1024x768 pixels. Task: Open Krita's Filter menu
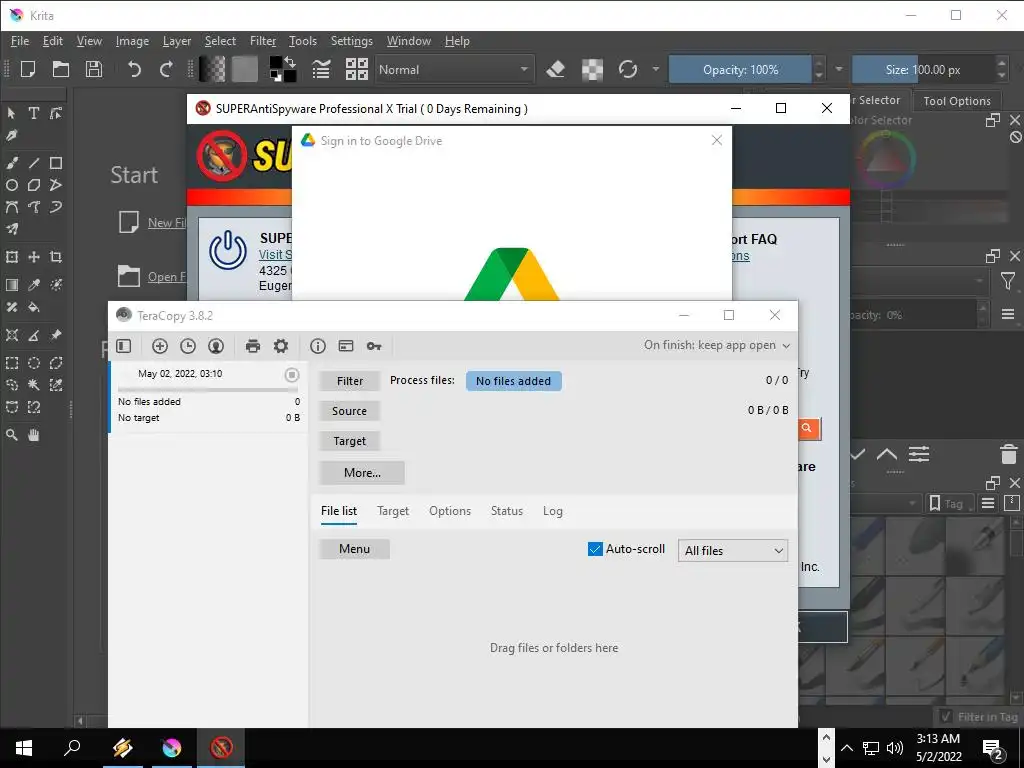[x=263, y=40]
